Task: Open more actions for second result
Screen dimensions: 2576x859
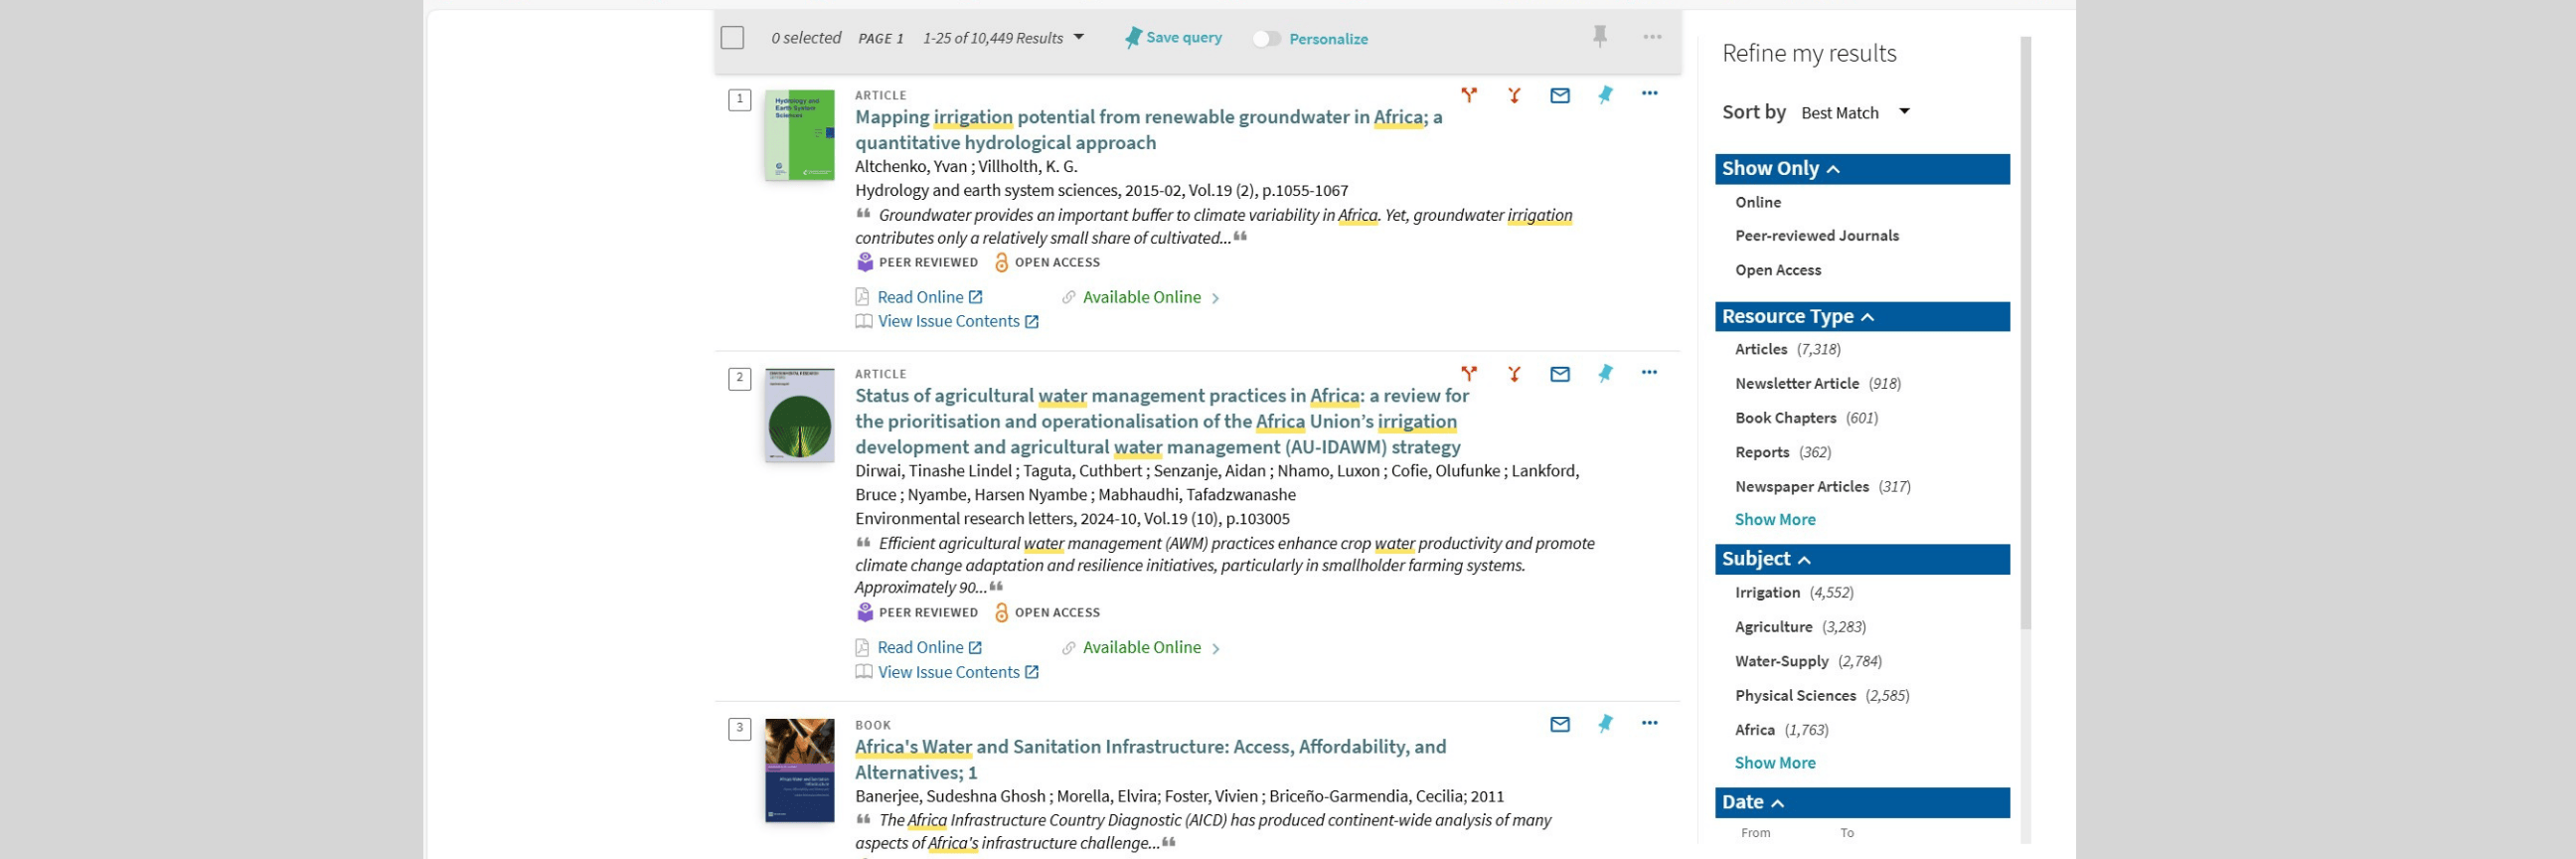Action: (x=1649, y=373)
